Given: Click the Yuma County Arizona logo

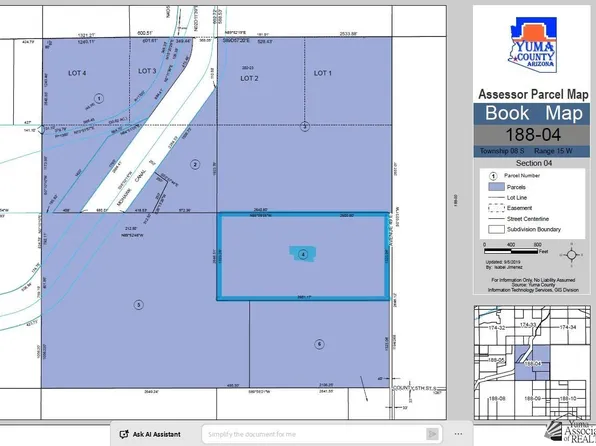Looking at the screenshot, I should (x=533, y=44).
